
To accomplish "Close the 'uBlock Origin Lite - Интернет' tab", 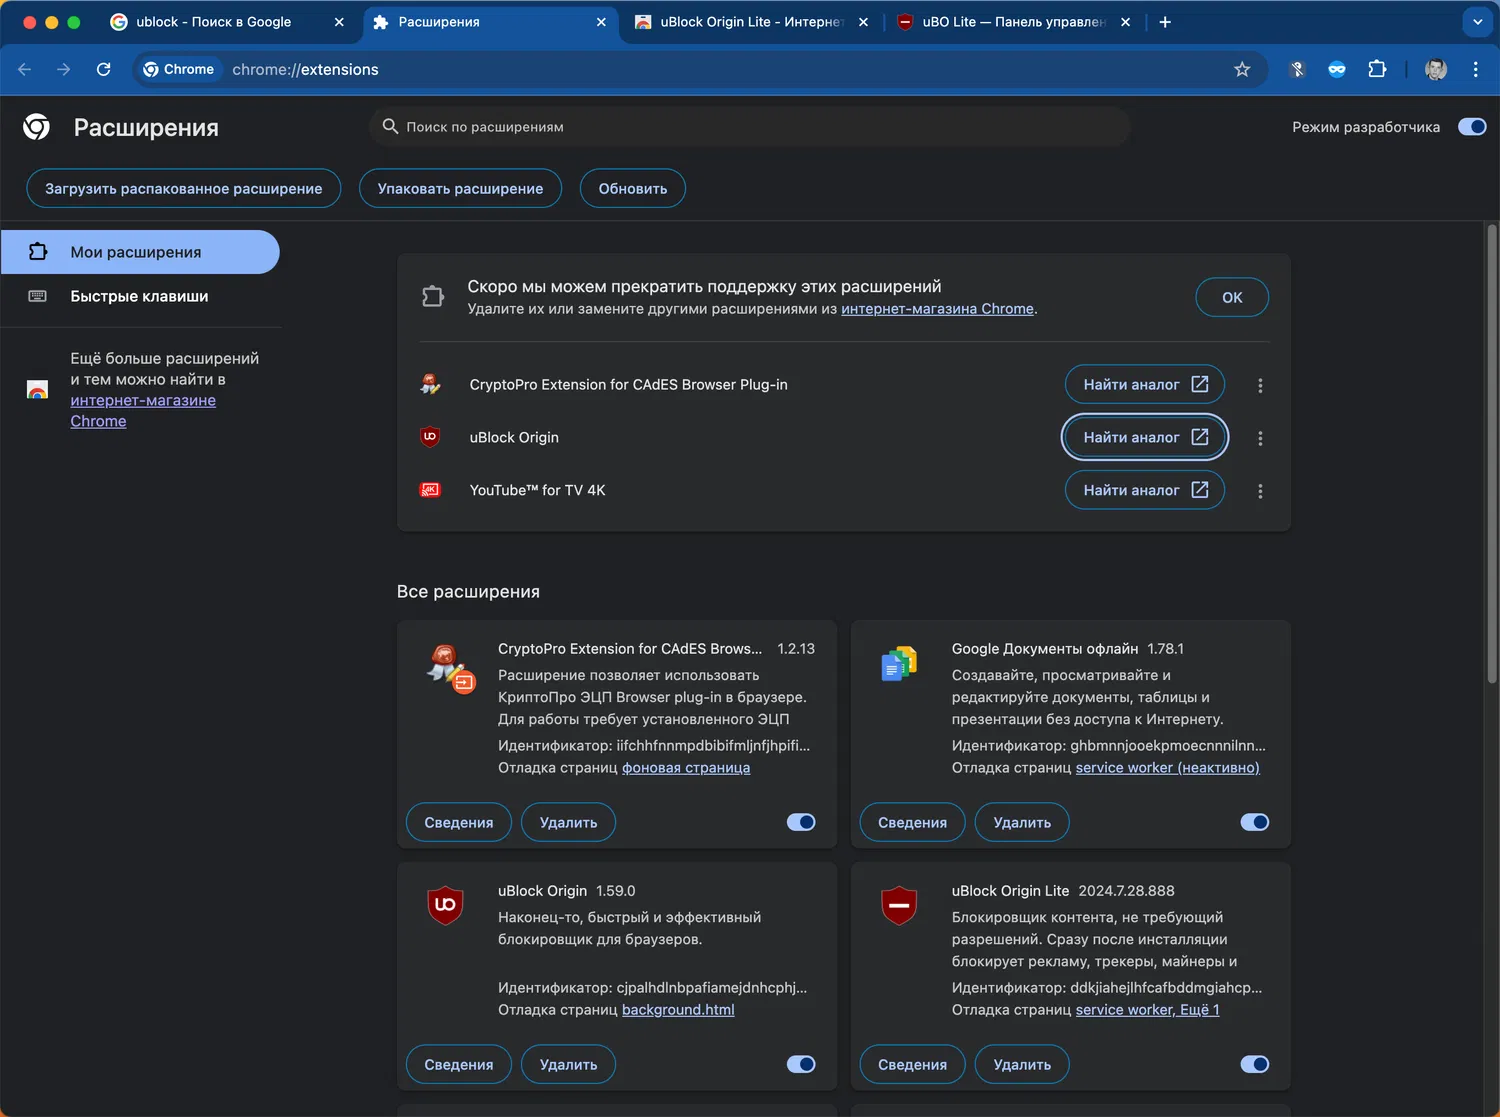I will [x=863, y=22].
